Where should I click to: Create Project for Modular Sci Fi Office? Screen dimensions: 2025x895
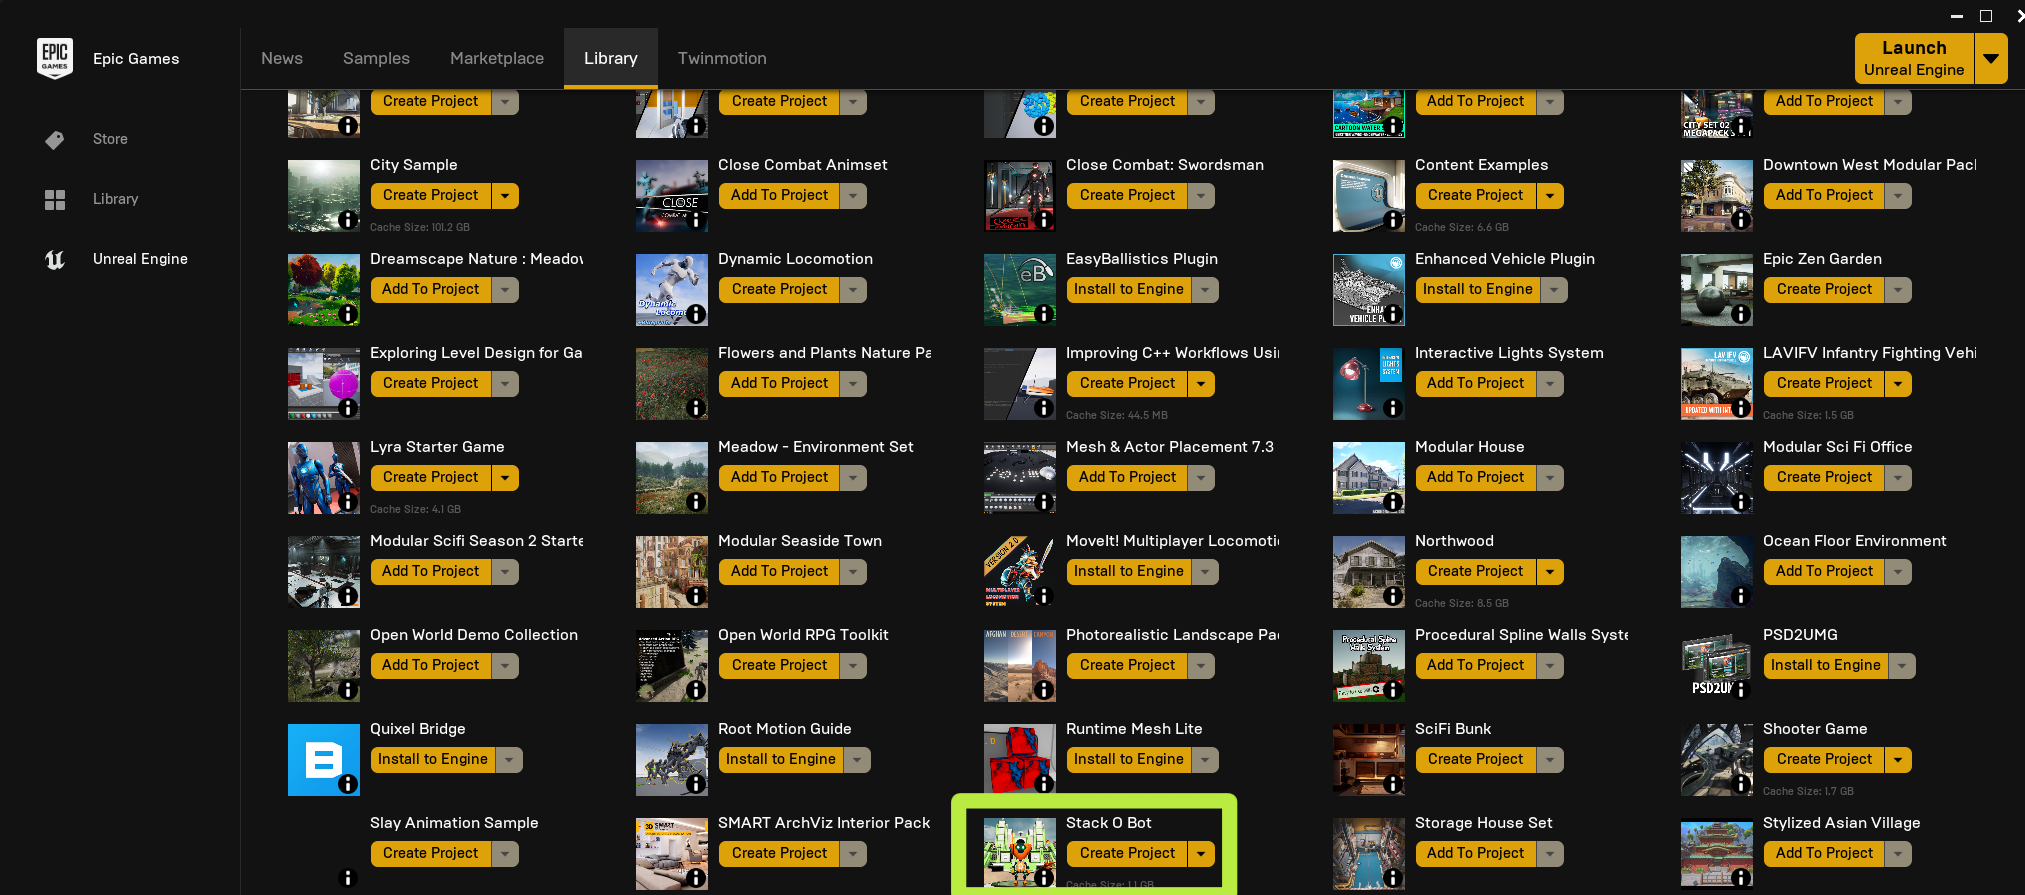pos(1824,478)
